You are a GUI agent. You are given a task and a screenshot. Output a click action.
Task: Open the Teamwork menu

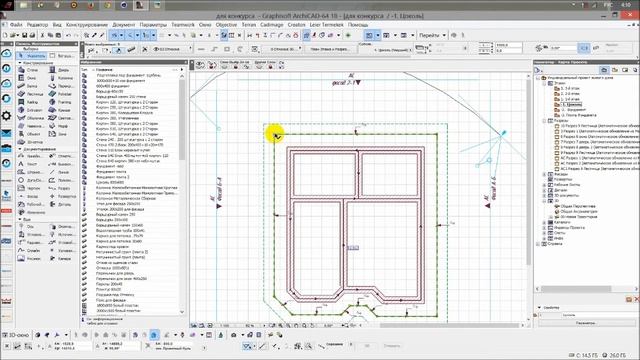pos(182,25)
